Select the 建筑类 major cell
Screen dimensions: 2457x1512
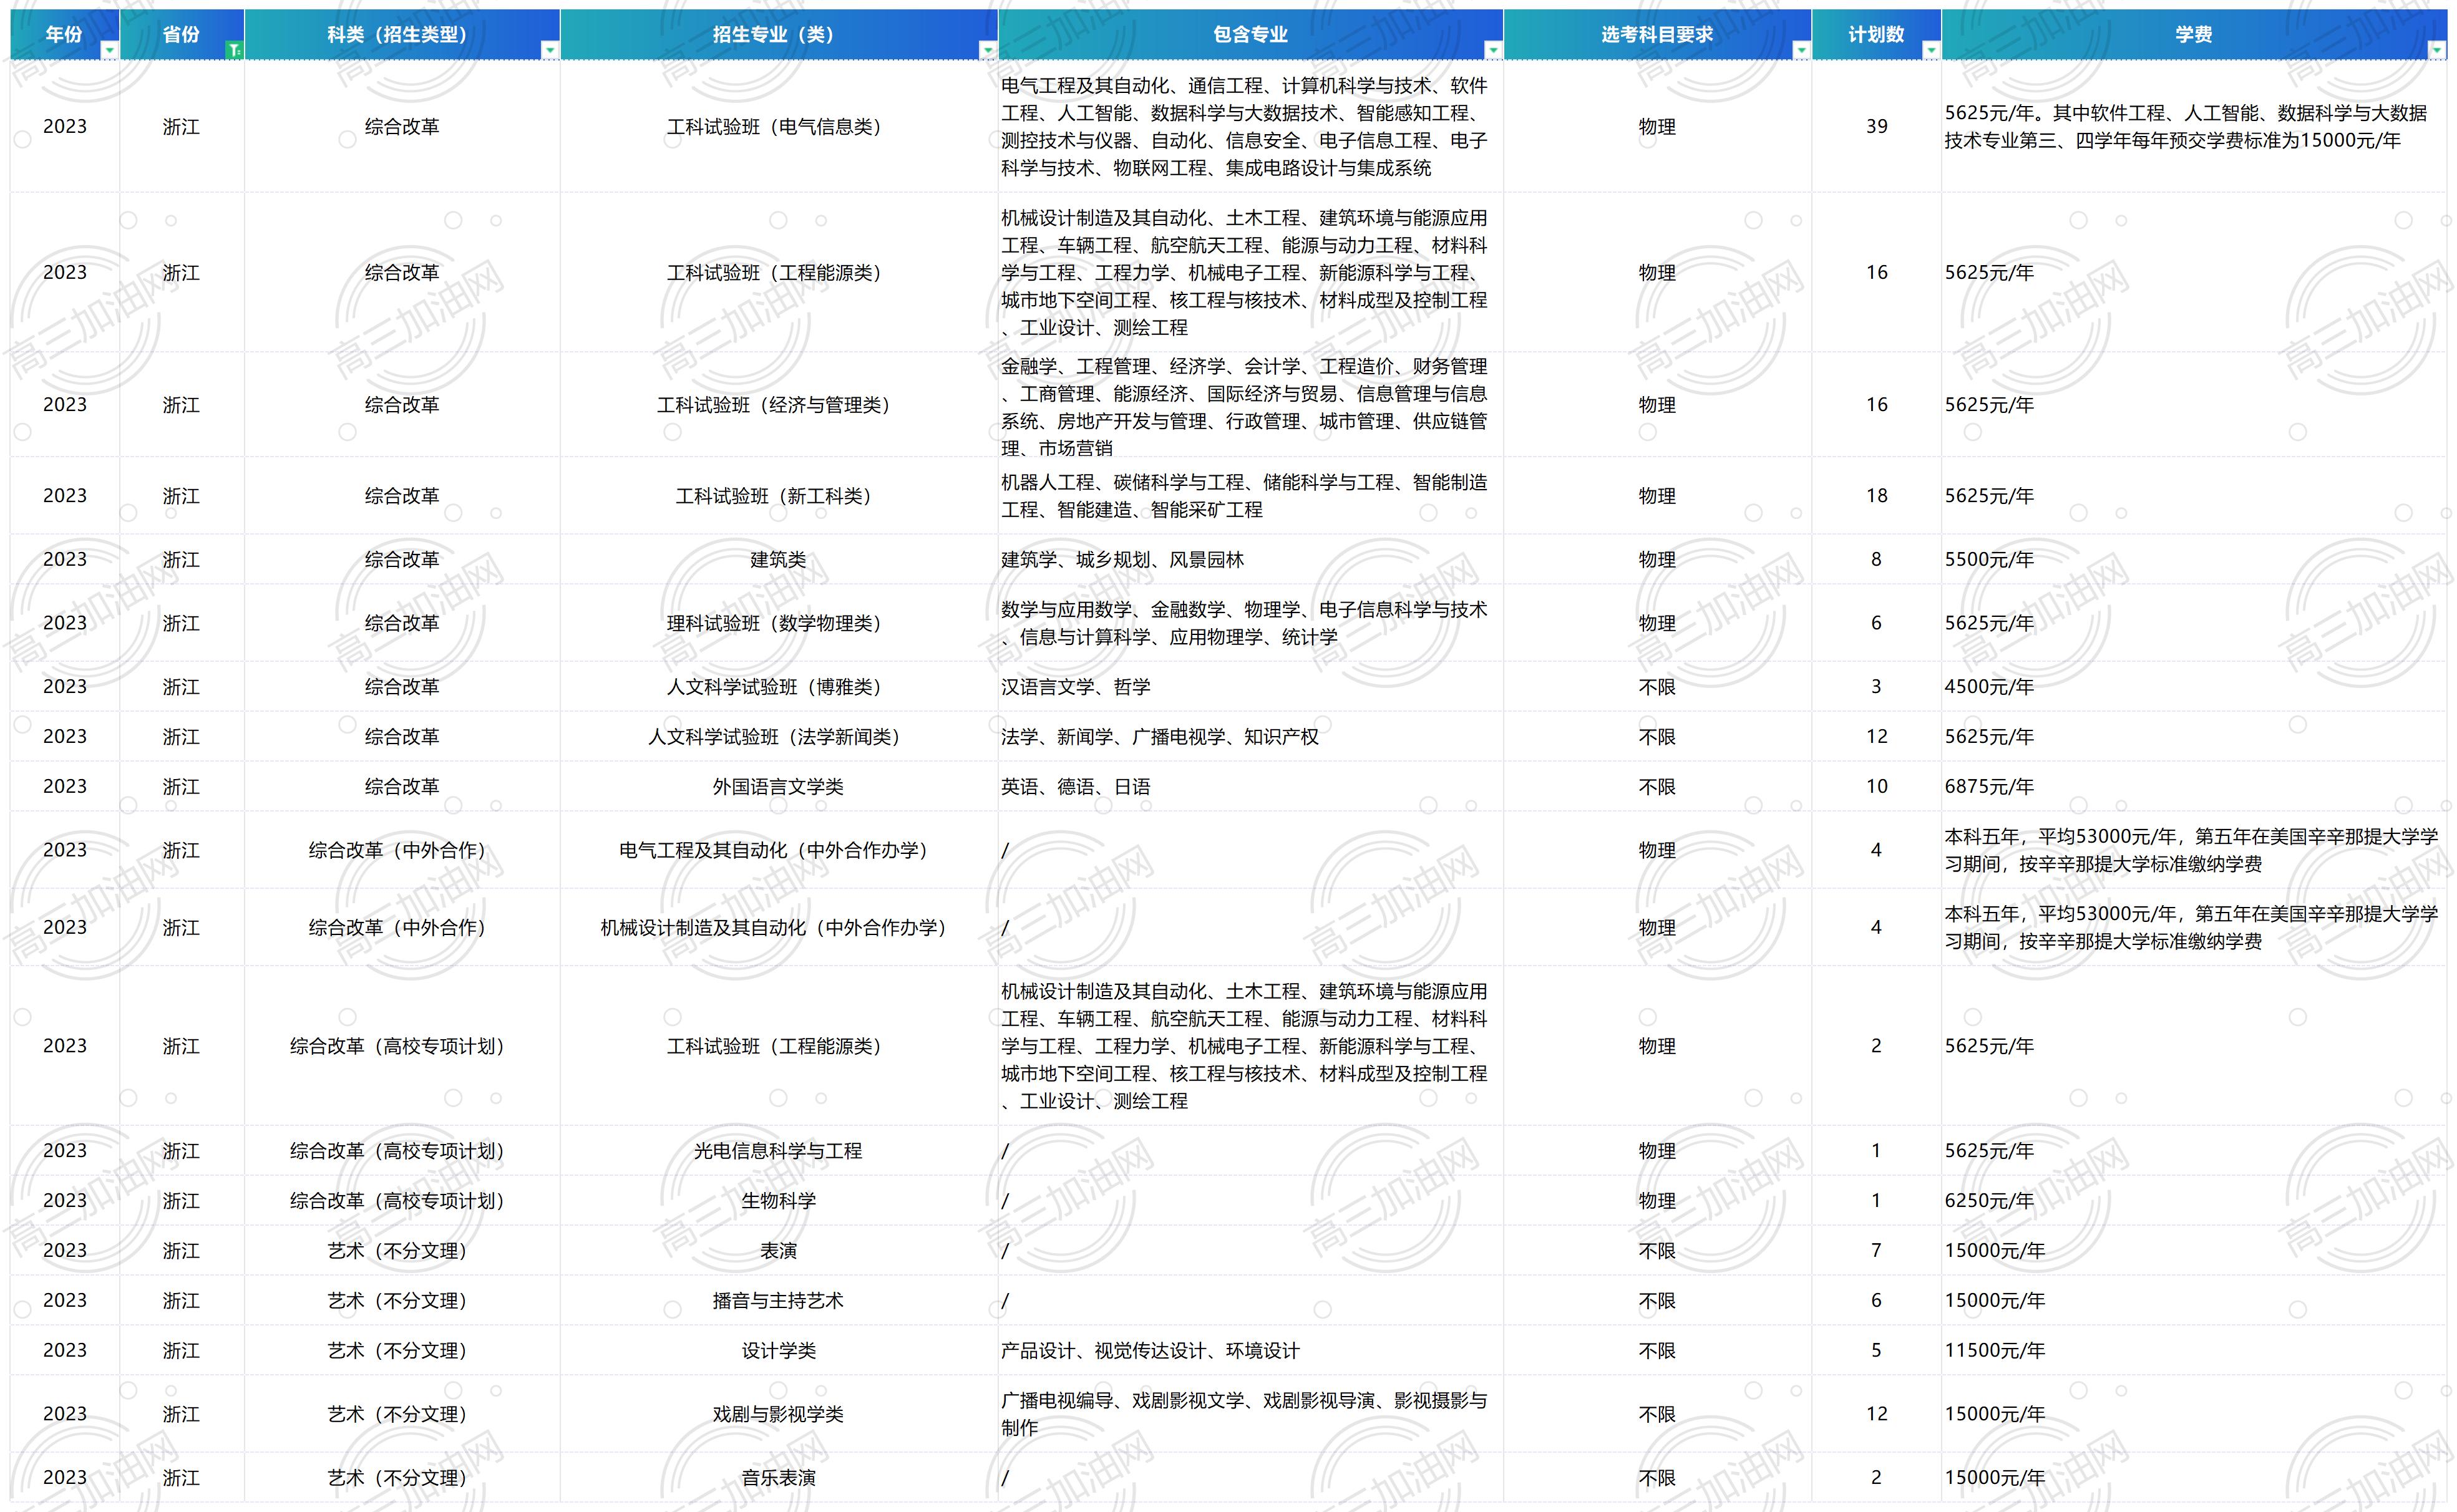(x=779, y=559)
